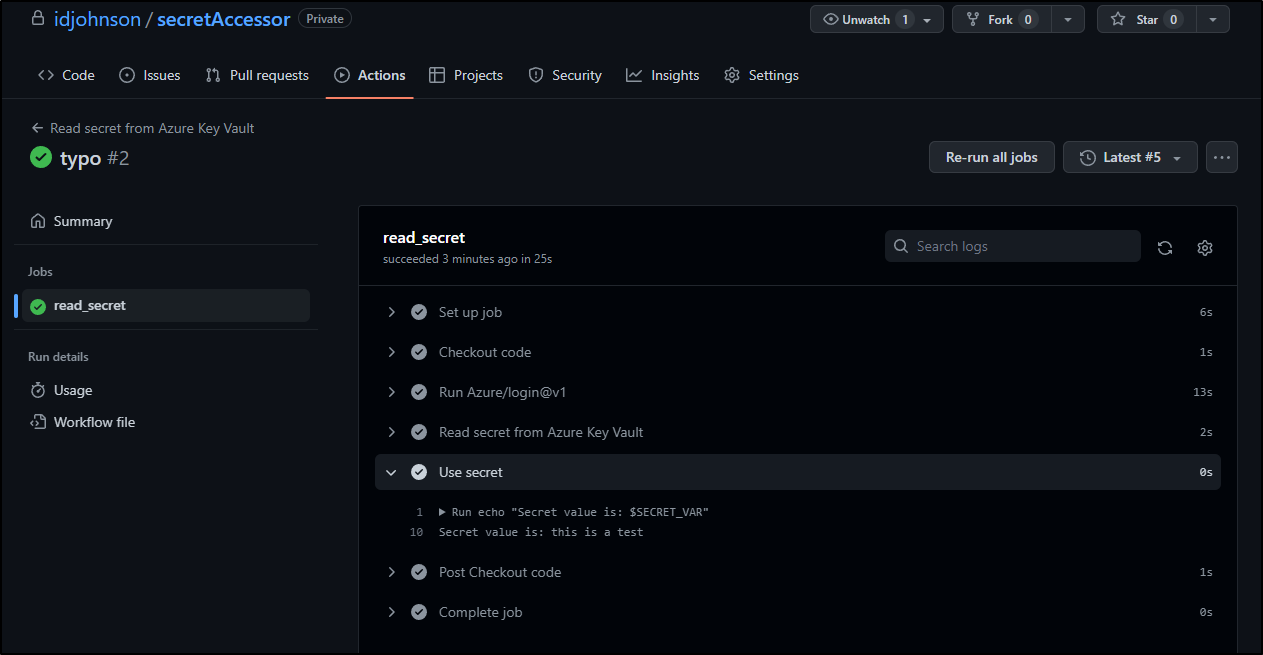Click the read_secret job heading
This screenshot has height=655, width=1263.
(x=424, y=237)
